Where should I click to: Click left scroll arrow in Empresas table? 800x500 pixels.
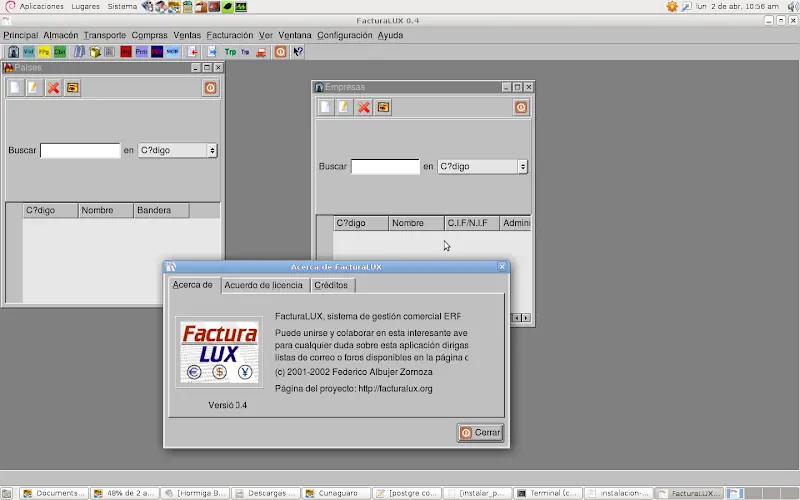pos(517,318)
